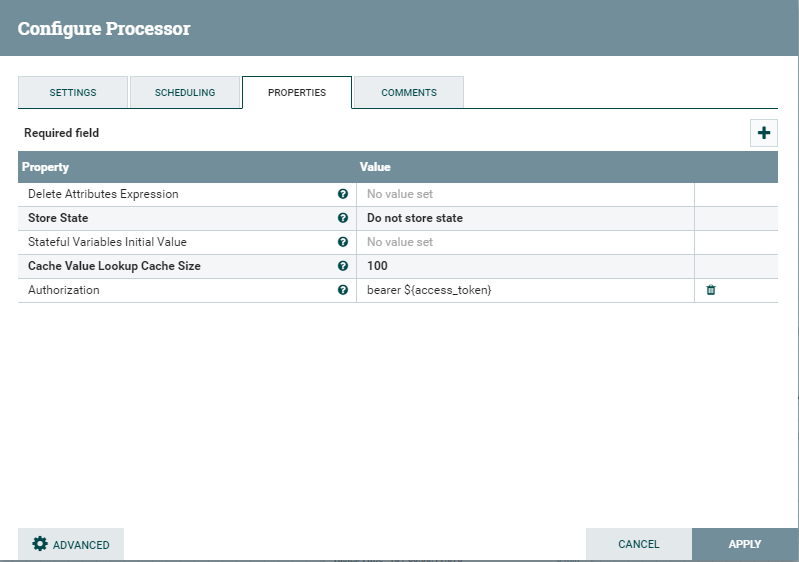Click help icon beside Authorization property

coord(343,290)
